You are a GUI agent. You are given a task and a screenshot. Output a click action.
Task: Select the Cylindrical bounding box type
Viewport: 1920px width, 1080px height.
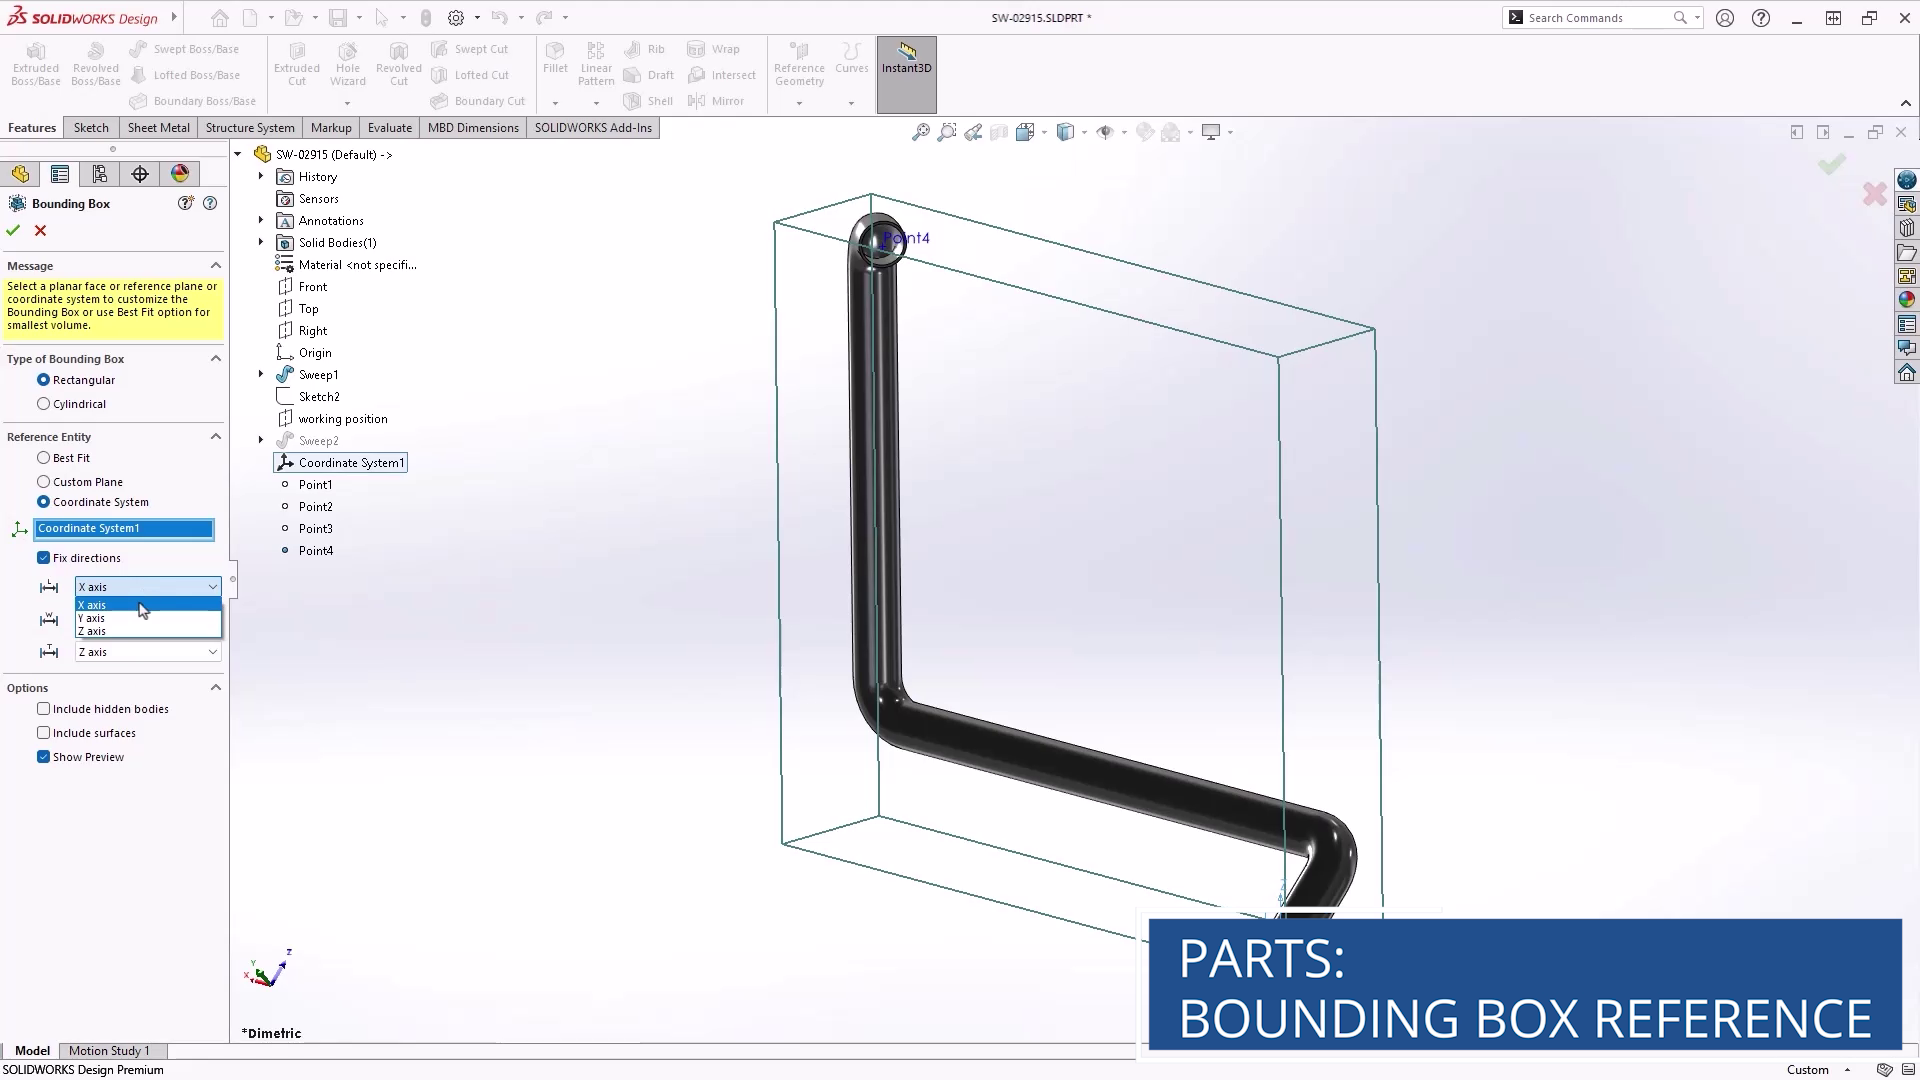tap(44, 403)
